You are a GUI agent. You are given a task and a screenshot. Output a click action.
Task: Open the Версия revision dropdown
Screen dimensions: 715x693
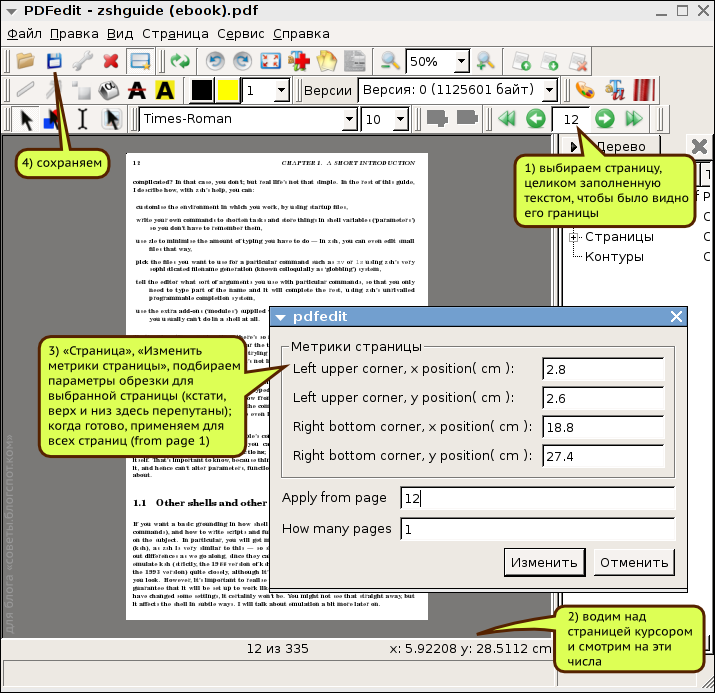pos(550,90)
